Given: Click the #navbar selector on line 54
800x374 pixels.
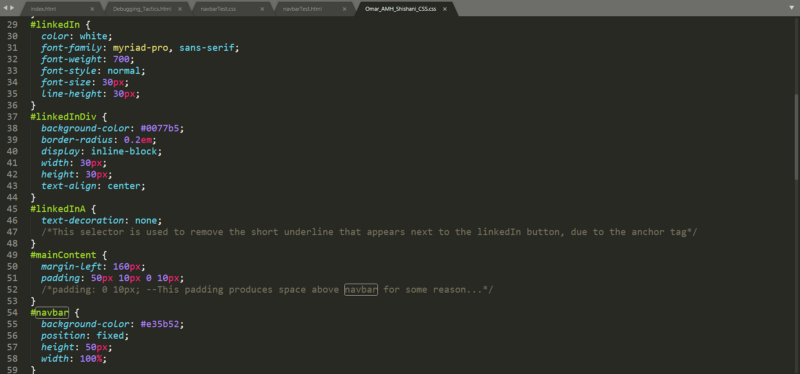Looking at the screenshot, I should (49, 313).
